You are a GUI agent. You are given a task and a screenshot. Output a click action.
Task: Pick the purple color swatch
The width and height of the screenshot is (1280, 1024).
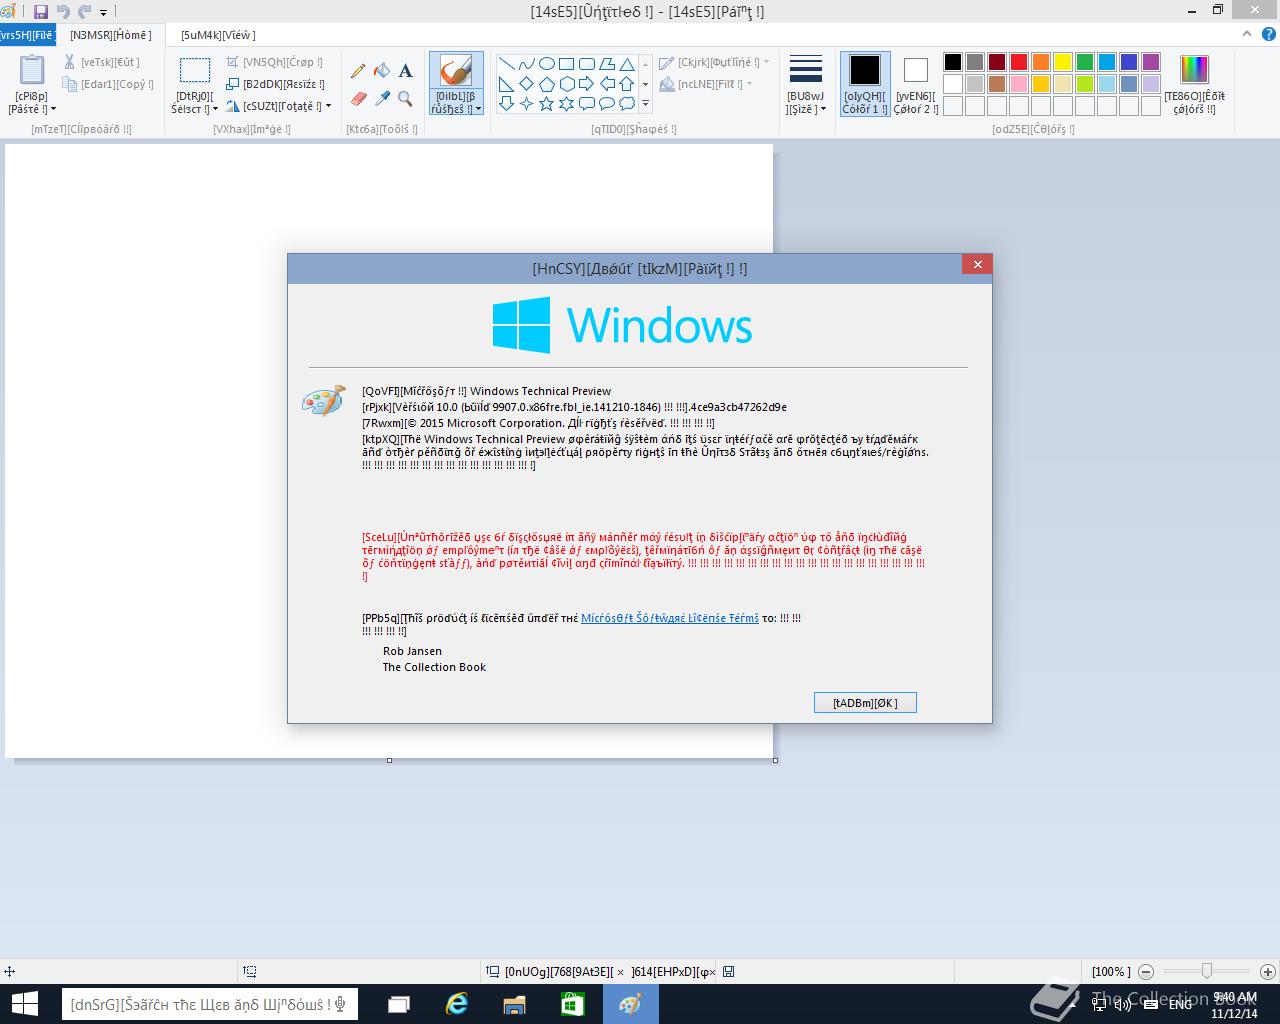[x=1150, y=62]
